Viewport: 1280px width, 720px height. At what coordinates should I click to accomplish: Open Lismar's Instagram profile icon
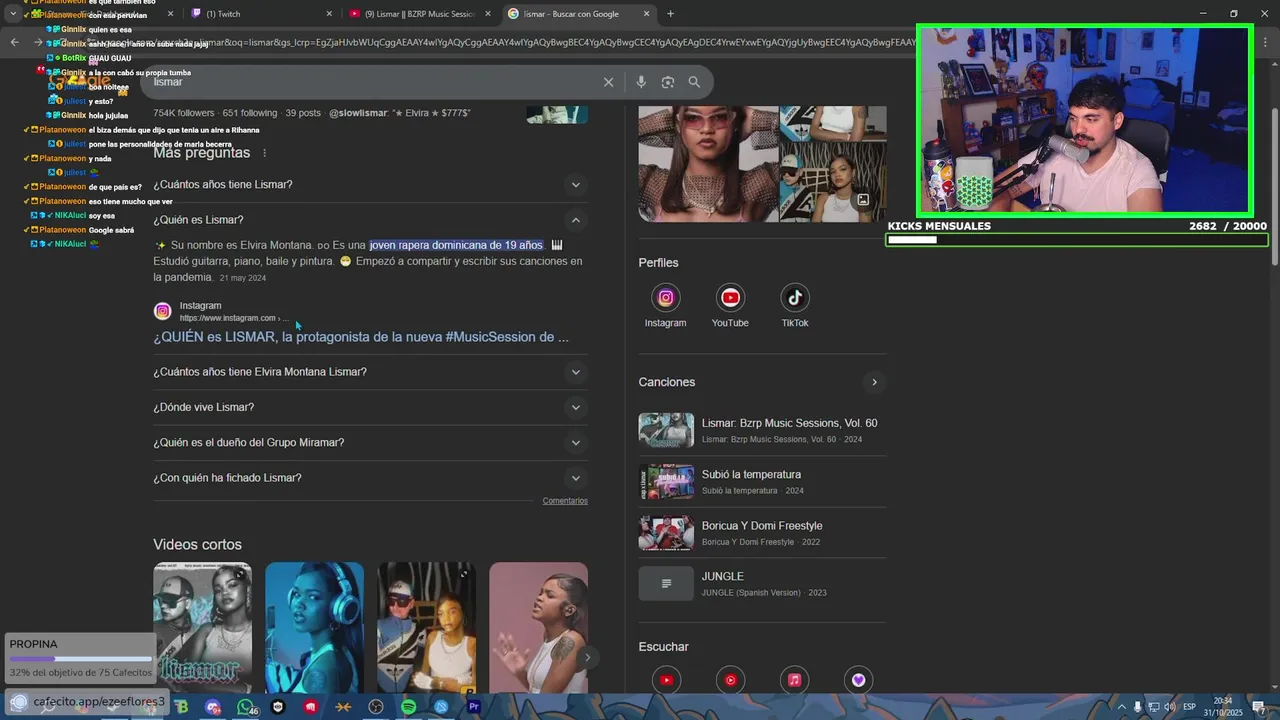tap(665, 298)
